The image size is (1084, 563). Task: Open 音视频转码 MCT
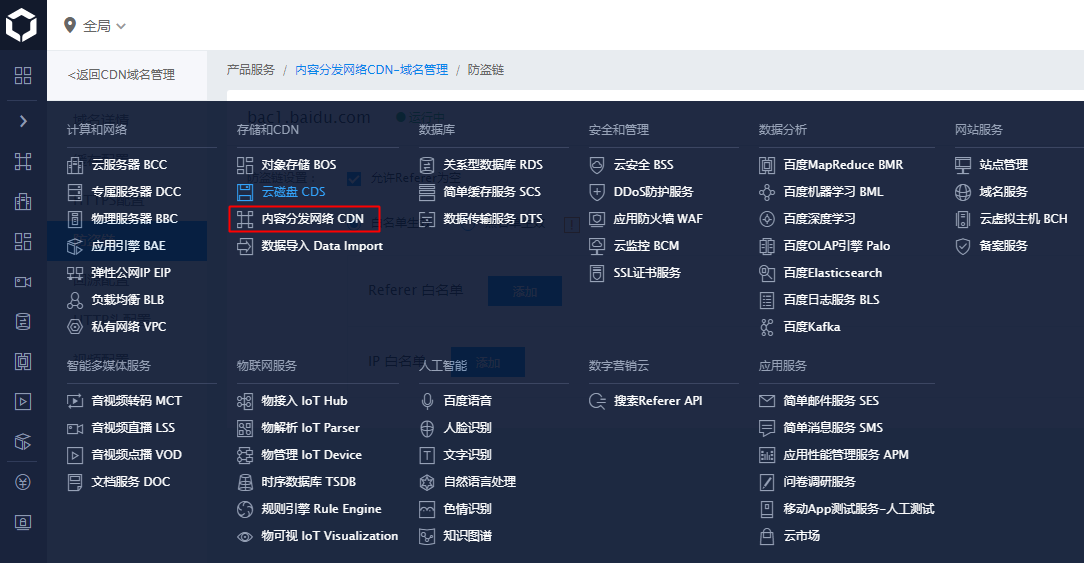click(x=136, y=400)
